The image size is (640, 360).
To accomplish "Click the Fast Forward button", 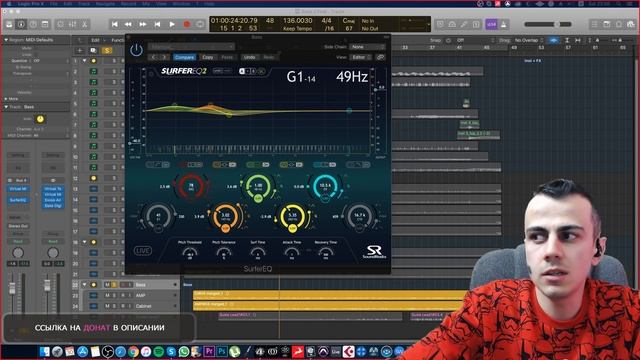I will pyautogui.click(x=142, y=24).
